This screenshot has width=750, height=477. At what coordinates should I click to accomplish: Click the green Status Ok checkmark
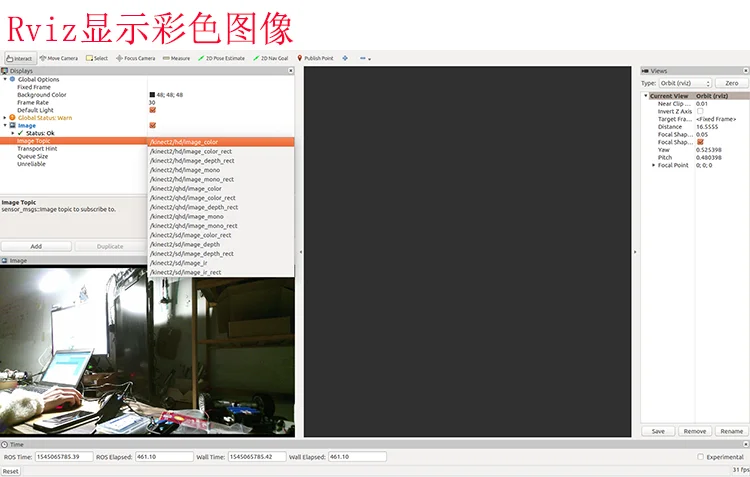[21, 133]
